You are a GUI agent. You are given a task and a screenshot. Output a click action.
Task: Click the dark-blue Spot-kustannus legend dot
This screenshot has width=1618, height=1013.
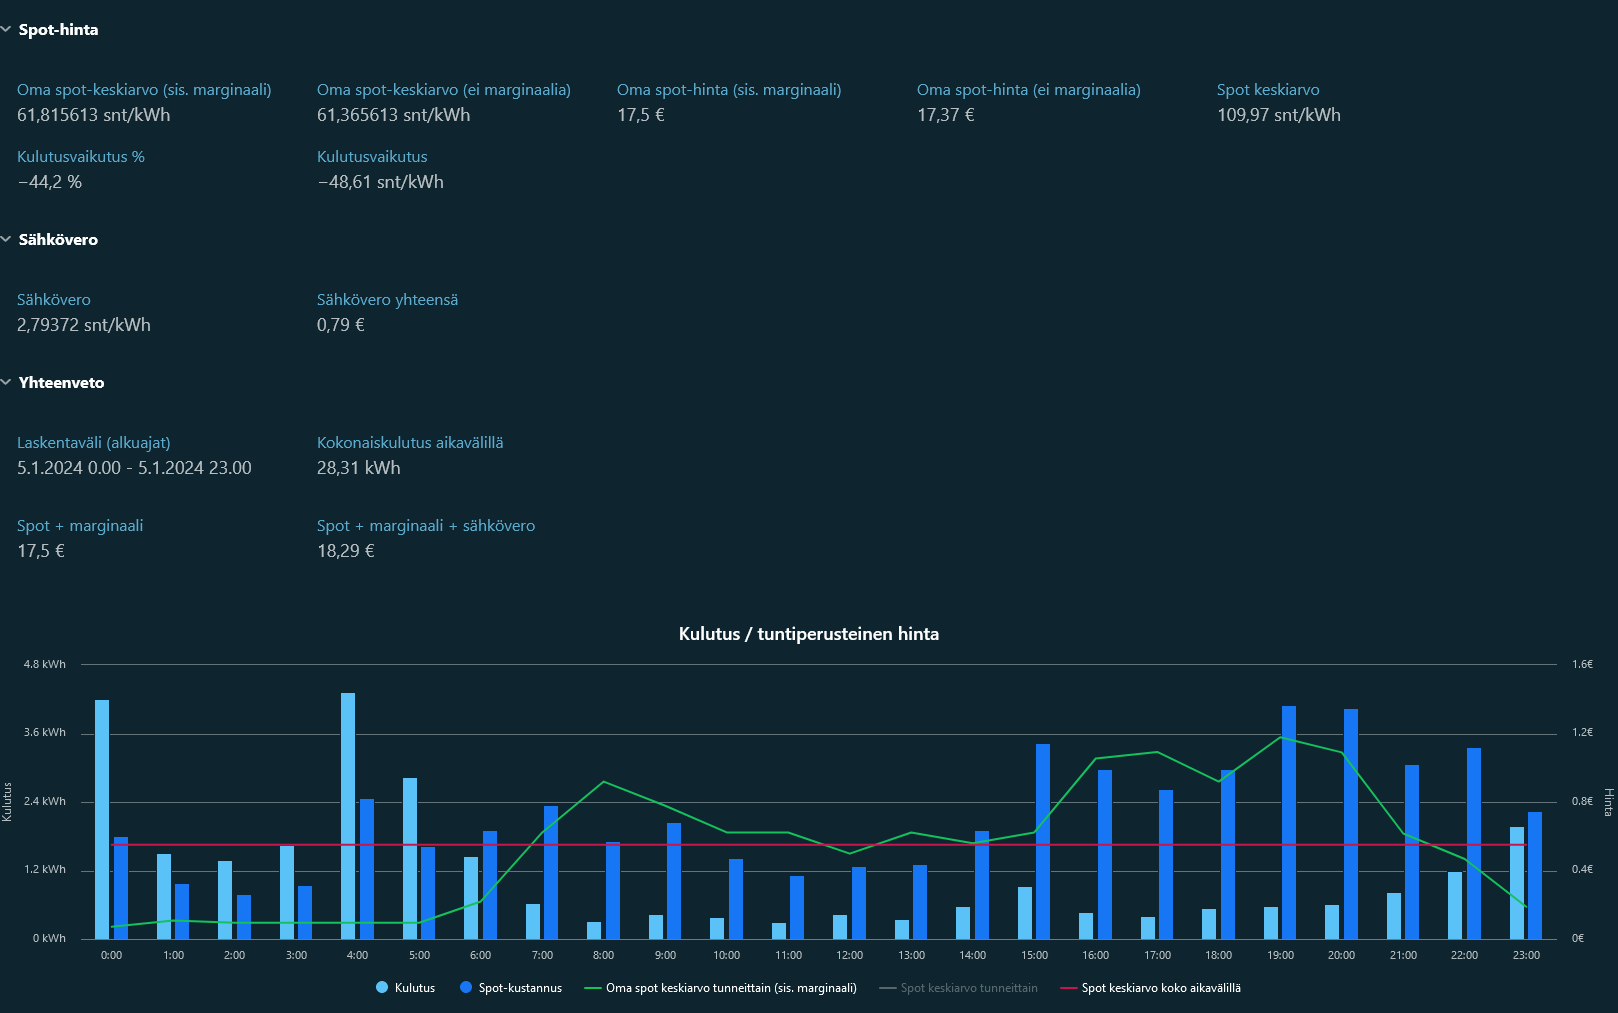click(x=466, y=988)
